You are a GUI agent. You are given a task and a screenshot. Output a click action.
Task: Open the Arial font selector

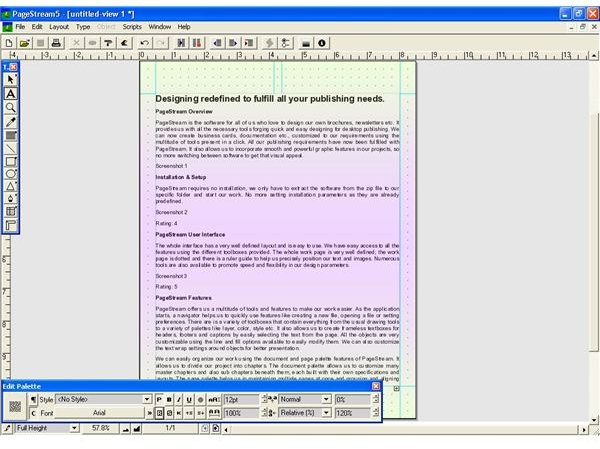click(x=99, y=413)
